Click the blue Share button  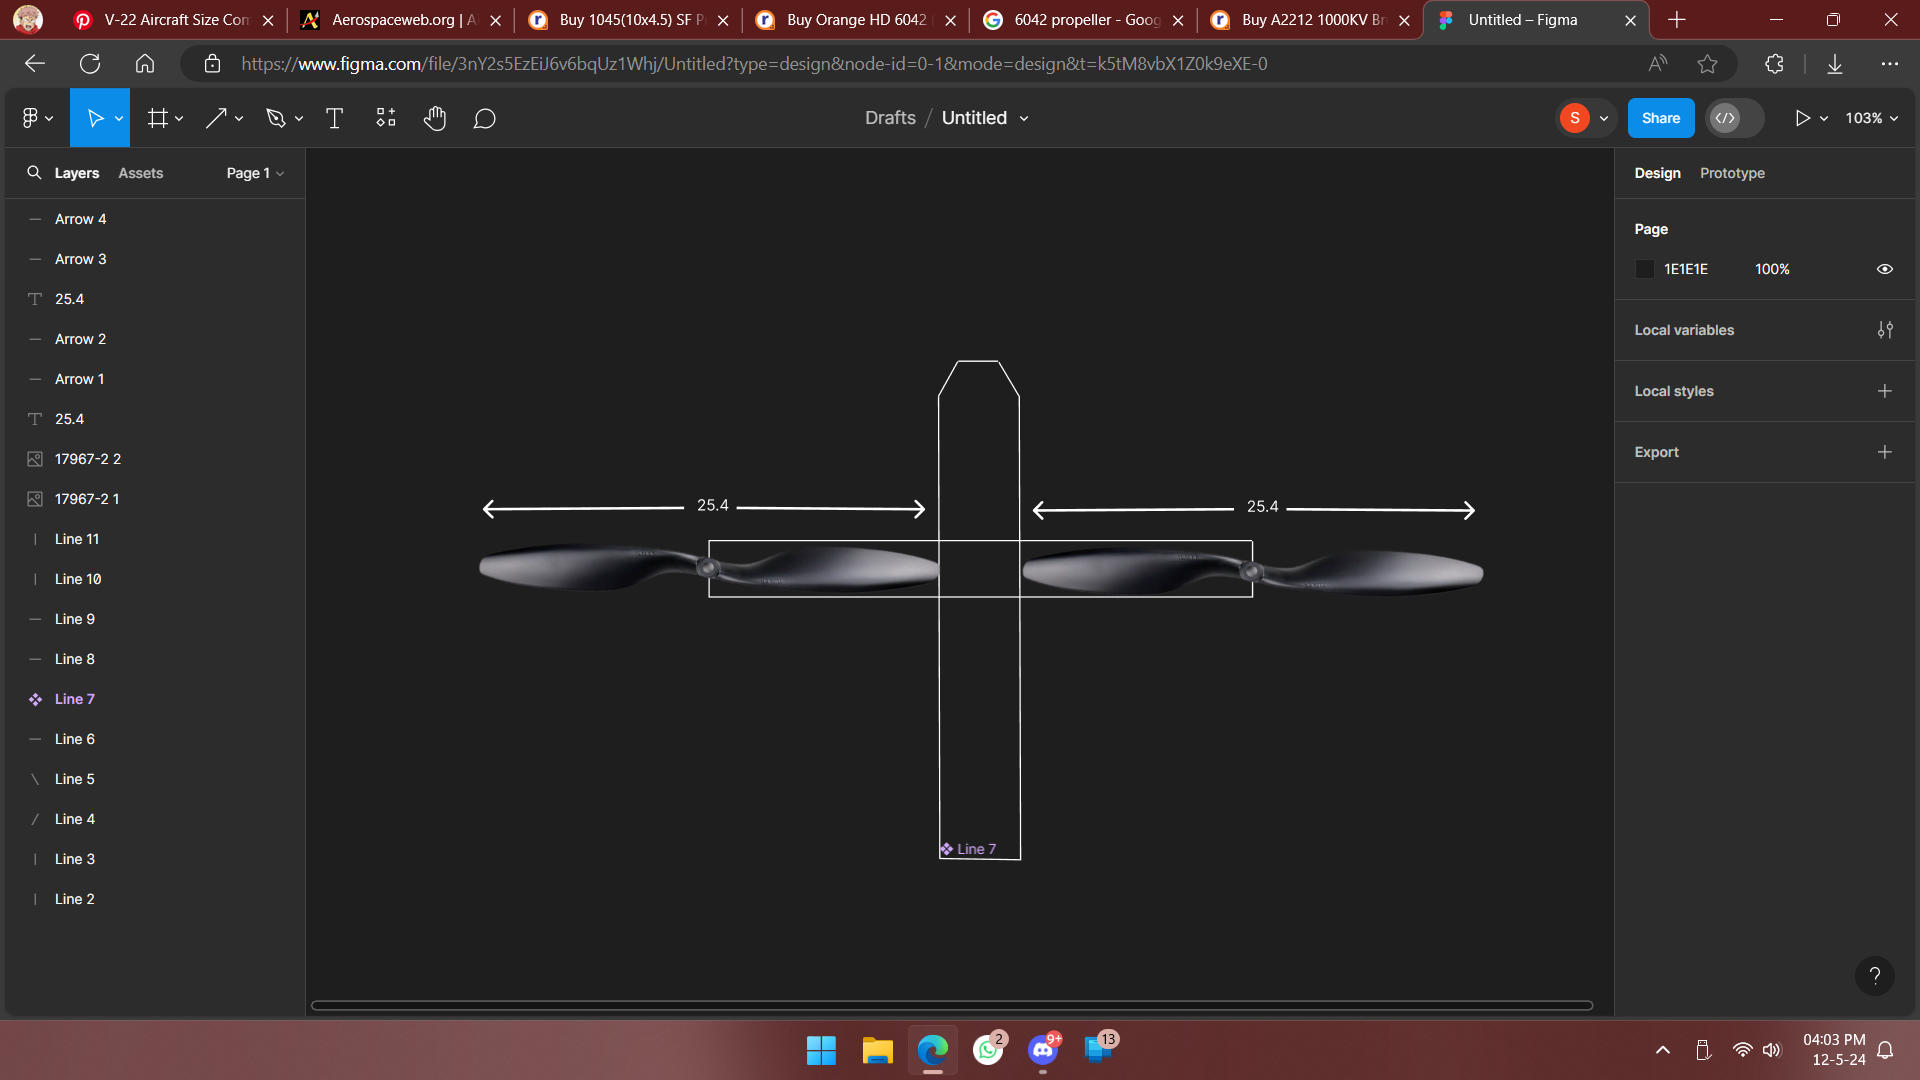tap(1660, 118)
